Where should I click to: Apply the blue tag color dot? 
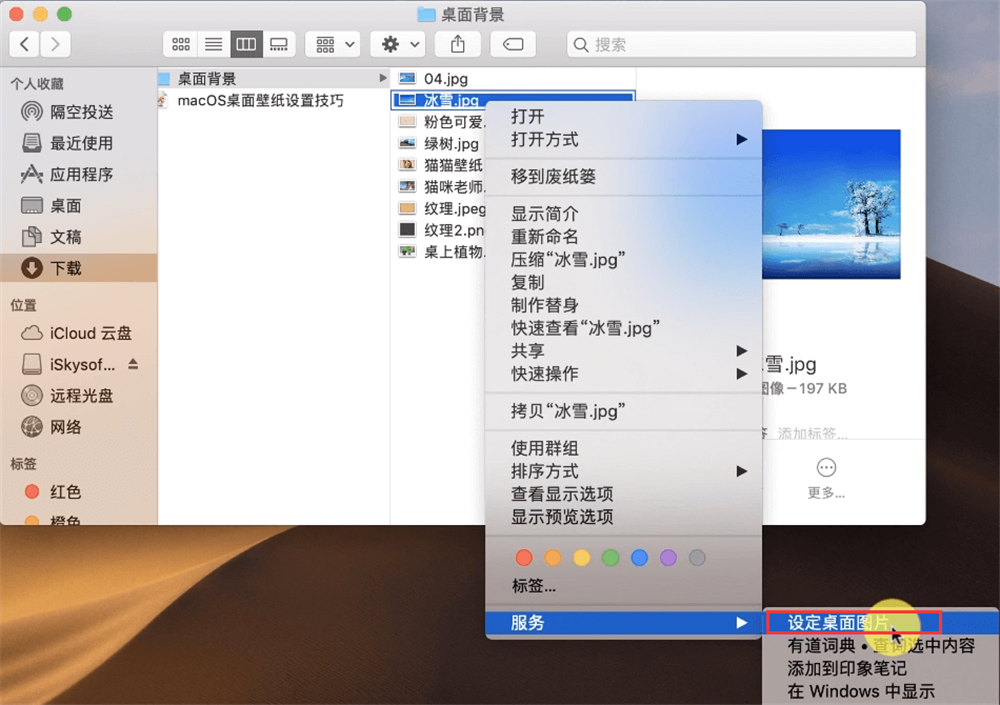pyautogui.click(x=639, y=558)
